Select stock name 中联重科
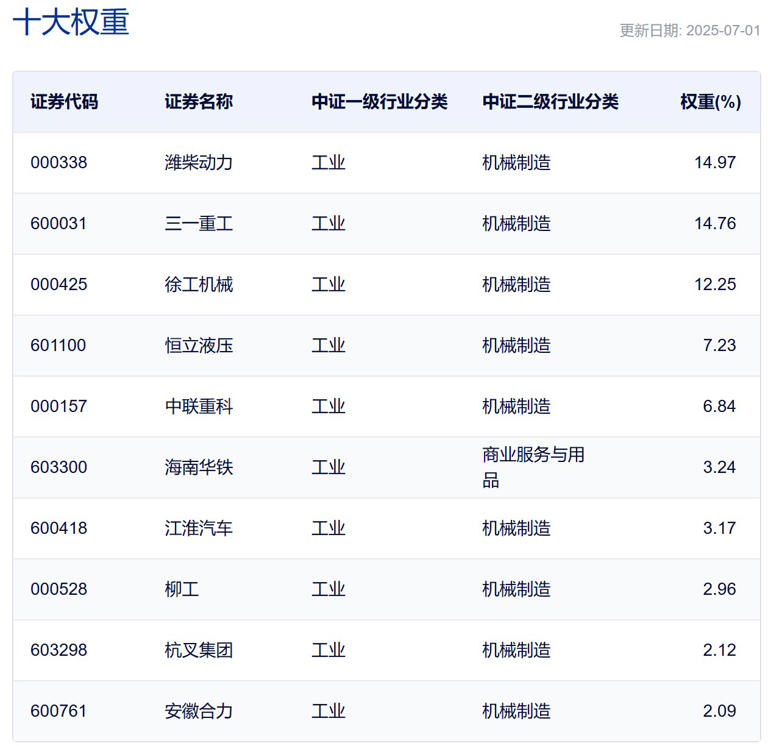The width and height of the screenshot is (768, 746). click(198, 407)
